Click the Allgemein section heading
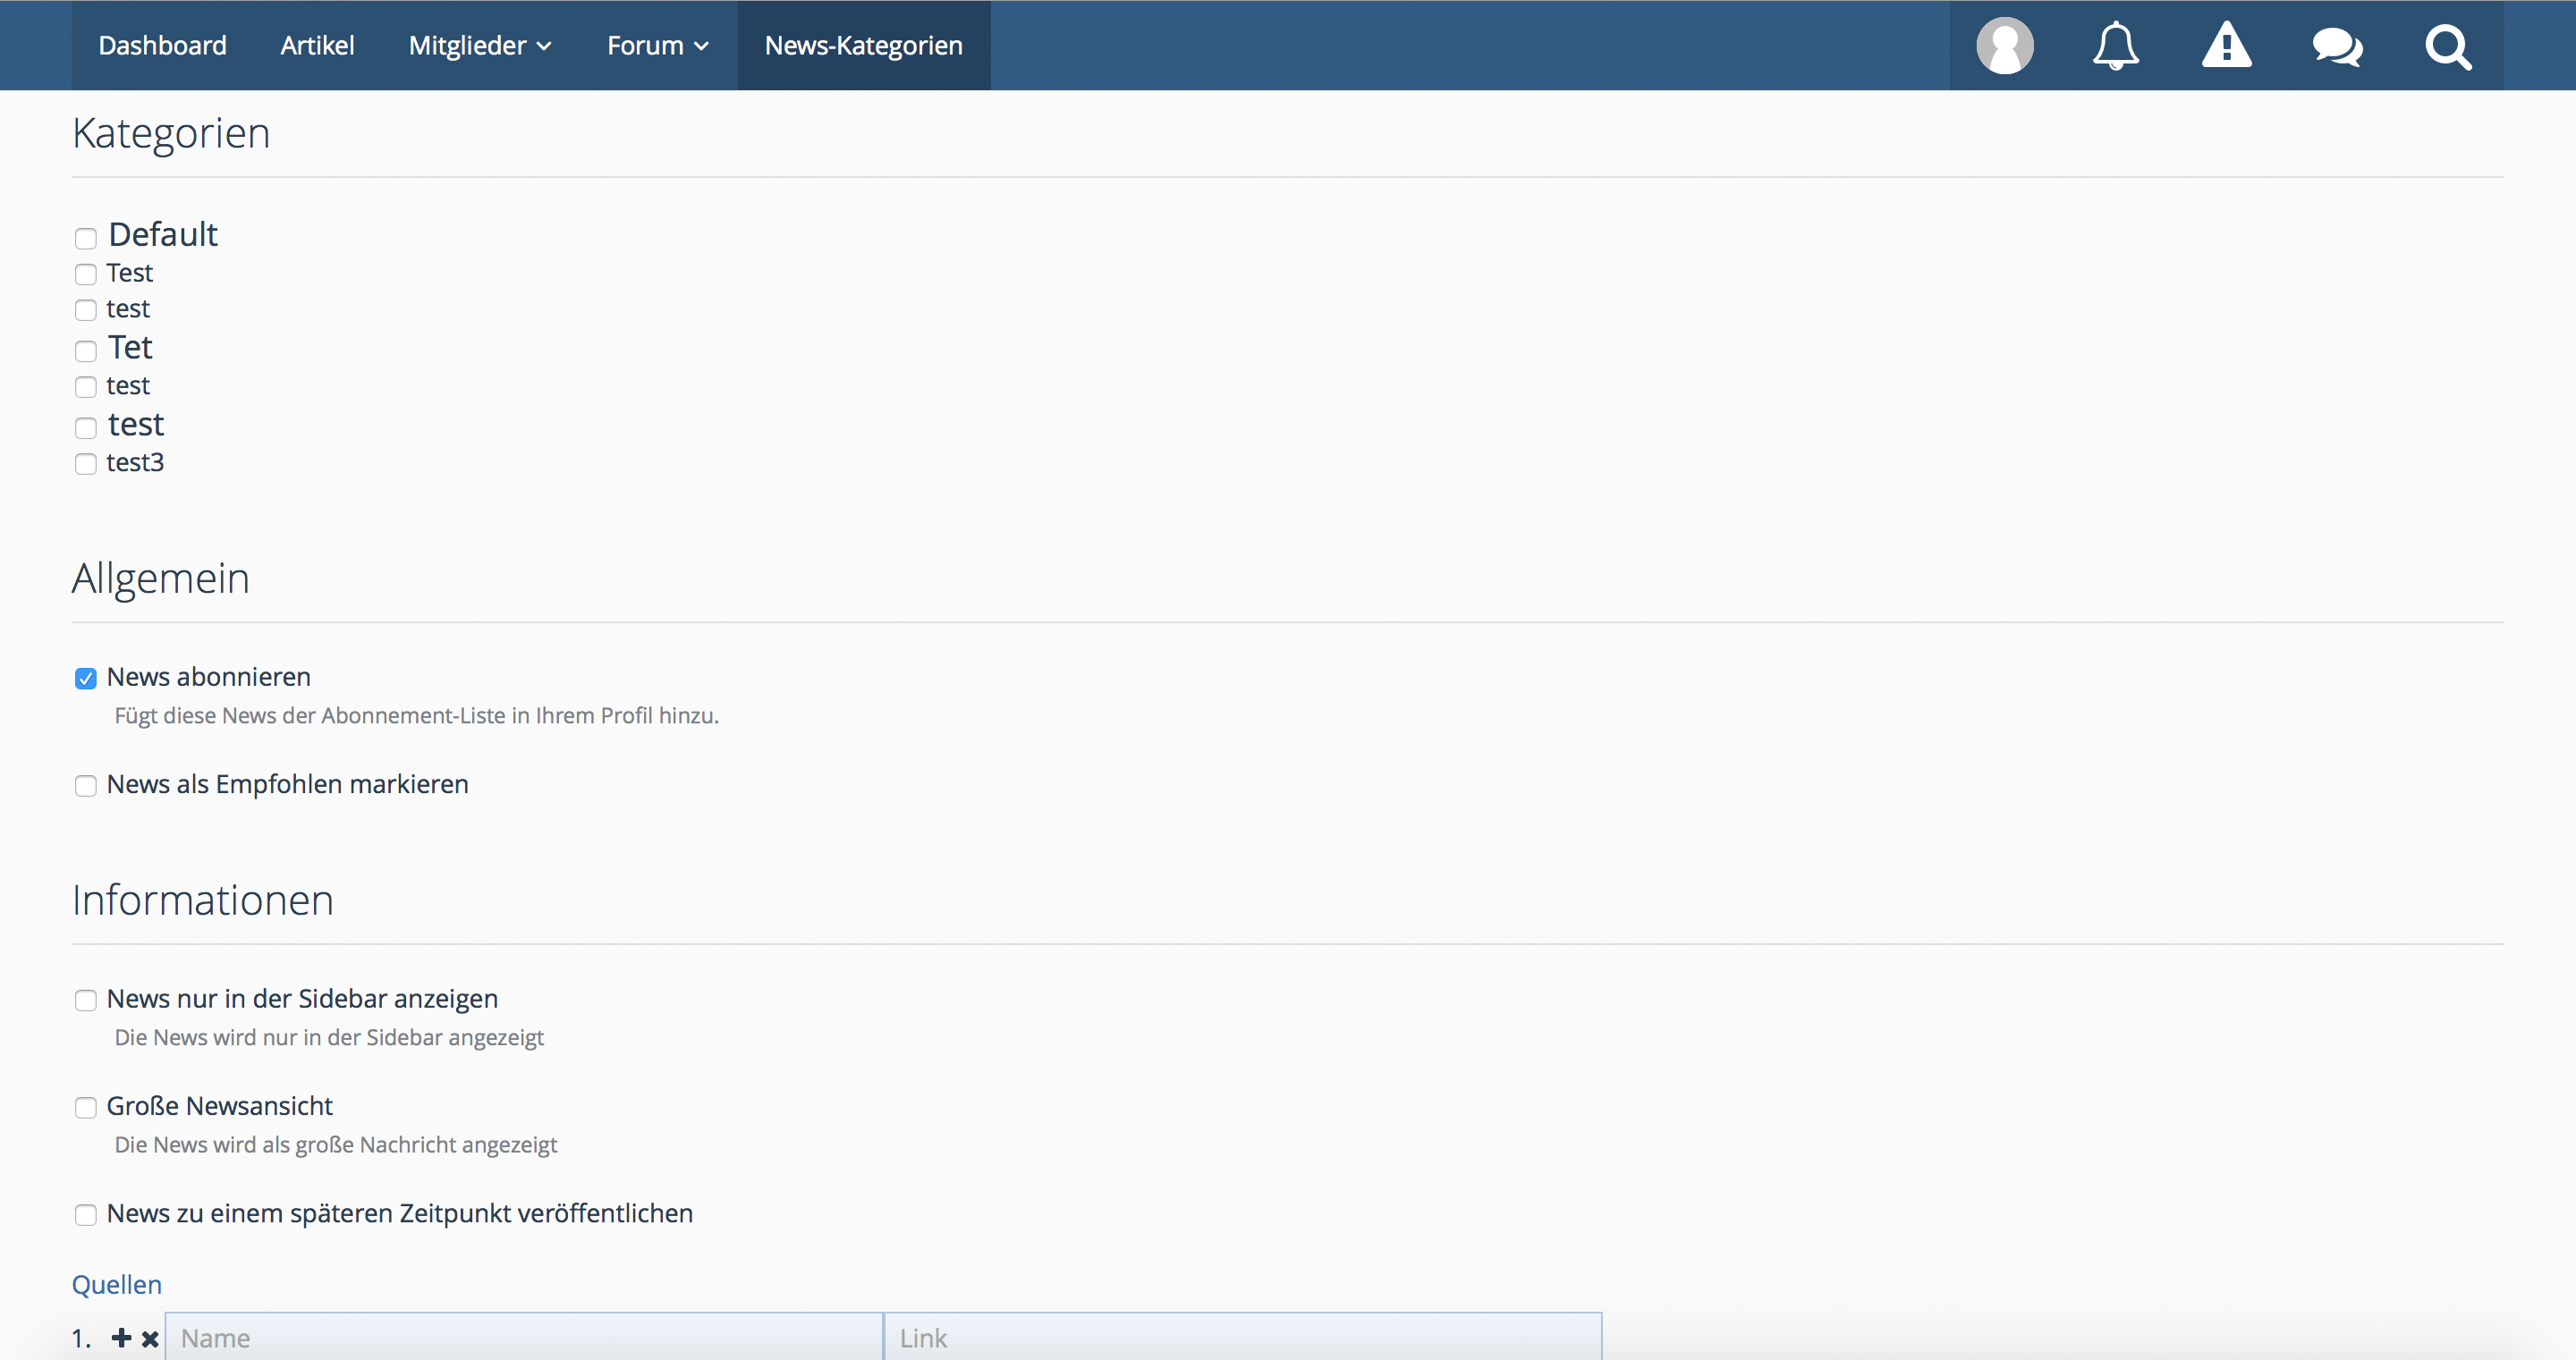2576x1360 pixels. [x=161, y=578]
